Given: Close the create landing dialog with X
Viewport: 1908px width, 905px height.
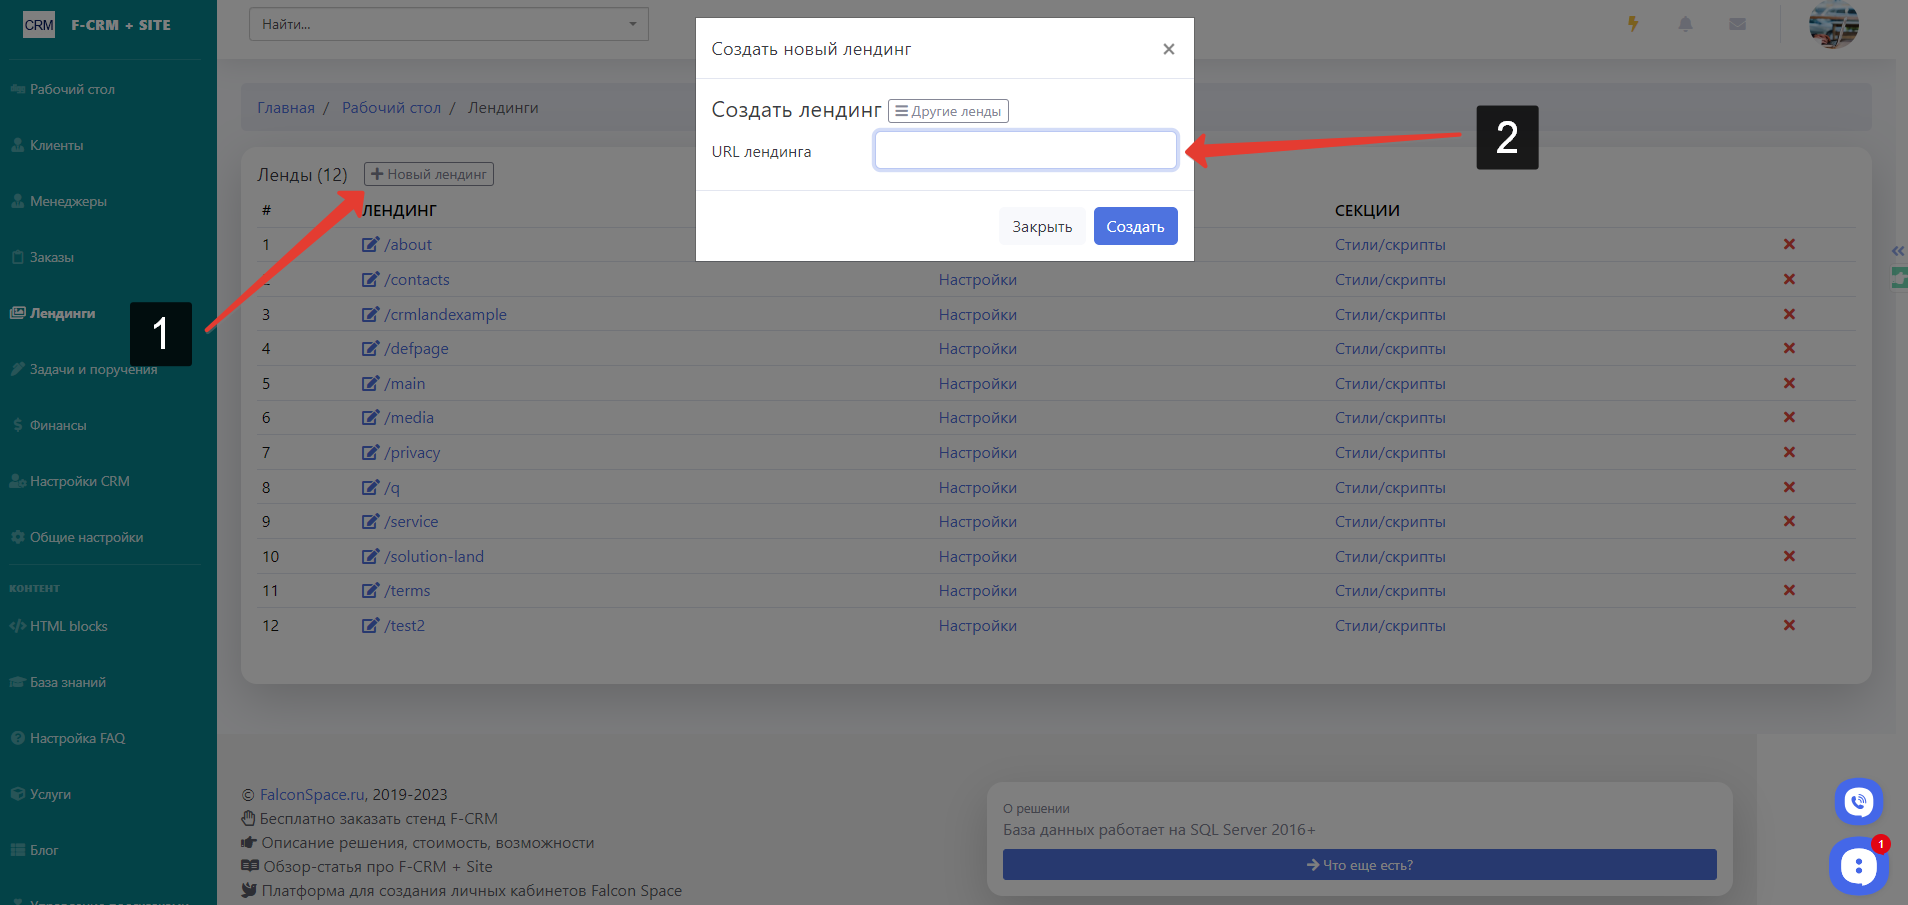Looking at the screenshot, I should tap(1168, 49).
